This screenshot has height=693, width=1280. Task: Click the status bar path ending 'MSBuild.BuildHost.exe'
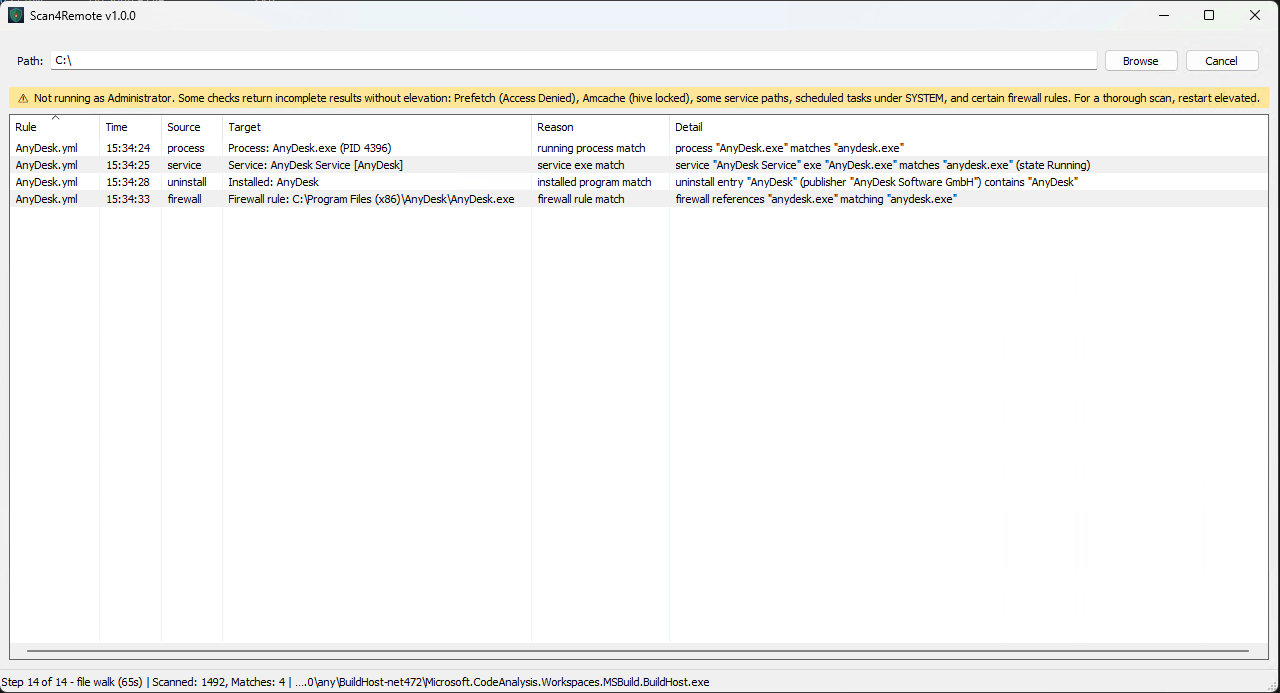(502, 682)
